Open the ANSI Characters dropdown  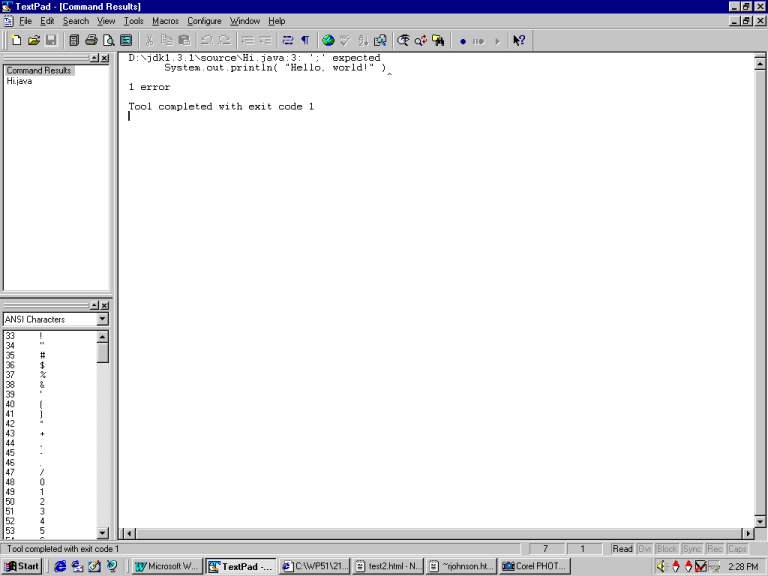tap(102, 320)
